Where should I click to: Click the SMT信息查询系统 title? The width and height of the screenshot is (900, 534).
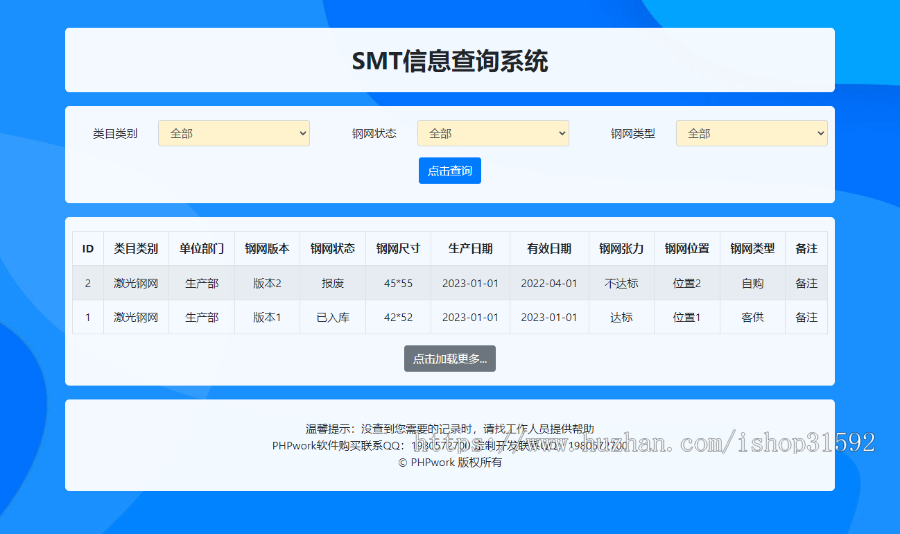coord(449,61)
